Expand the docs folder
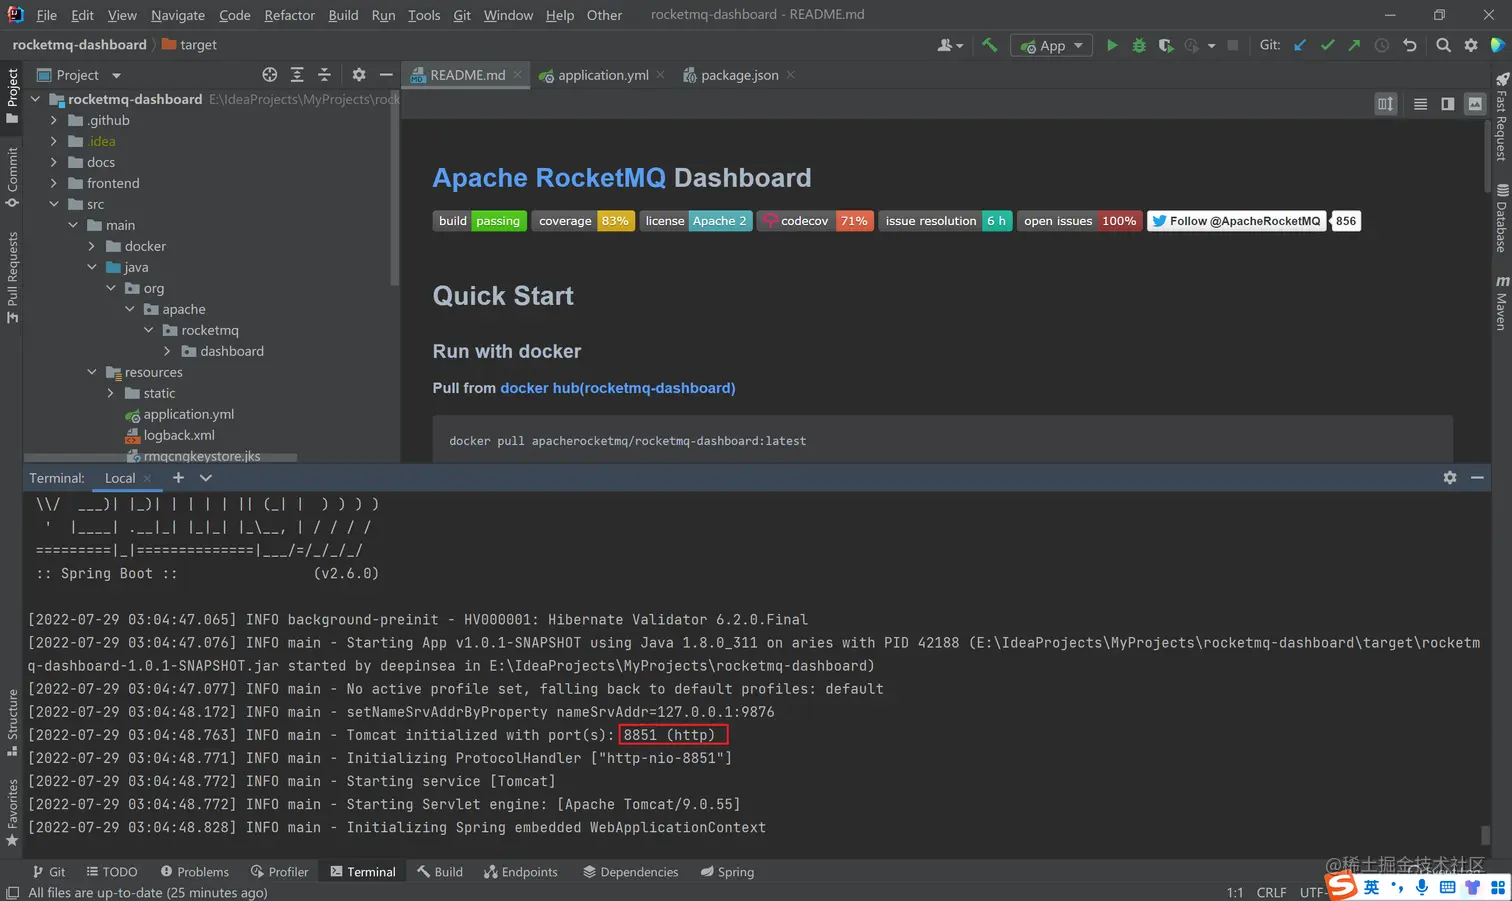The height and width of the screenshot is (901, 1512). (x=54, y=162)
